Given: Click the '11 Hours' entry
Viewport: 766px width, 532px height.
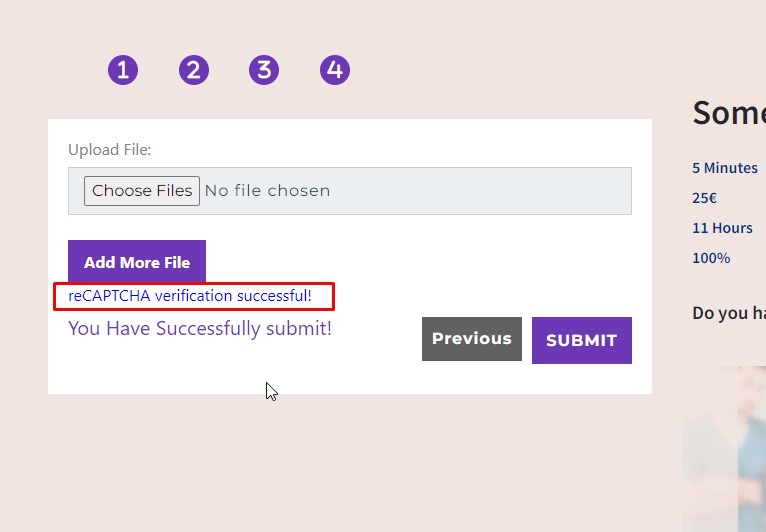Looking at the screenshot, I should point(722,228).
